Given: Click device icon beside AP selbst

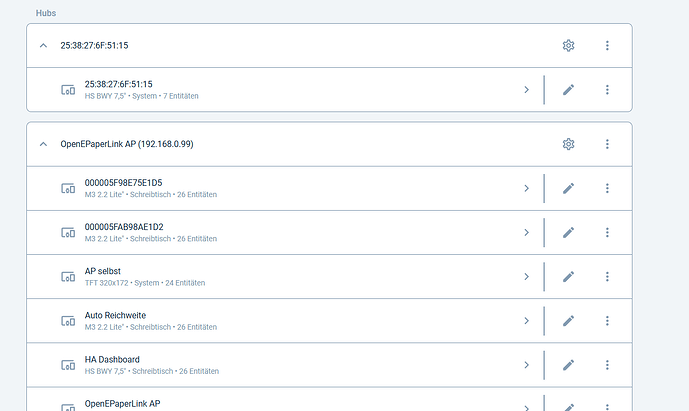Looking at the screenshot, I should click(x=68, y=276).
